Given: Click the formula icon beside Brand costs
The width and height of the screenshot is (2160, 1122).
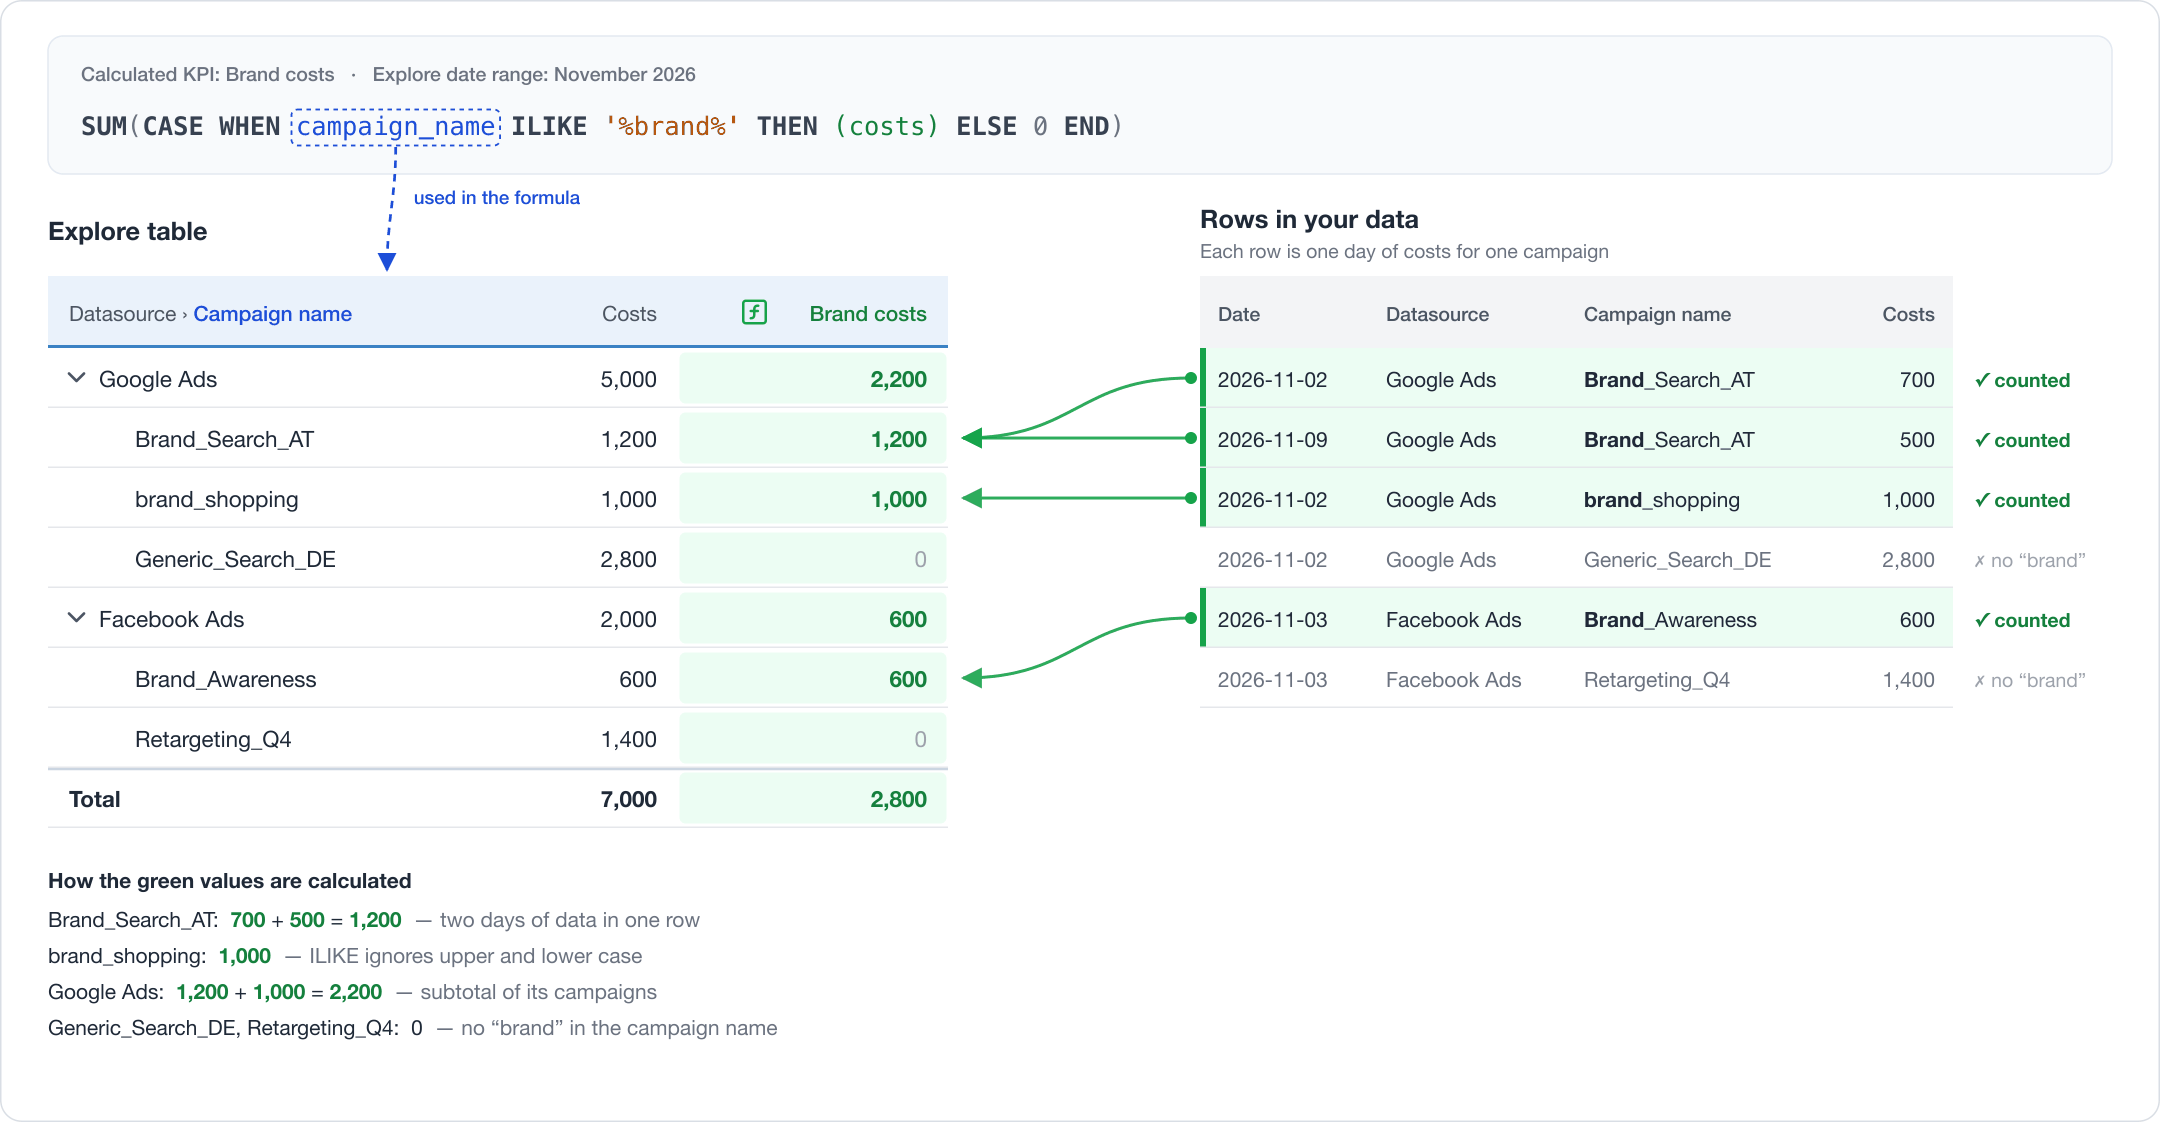Looking at the screenshot, I should click(x=755, y=312).
